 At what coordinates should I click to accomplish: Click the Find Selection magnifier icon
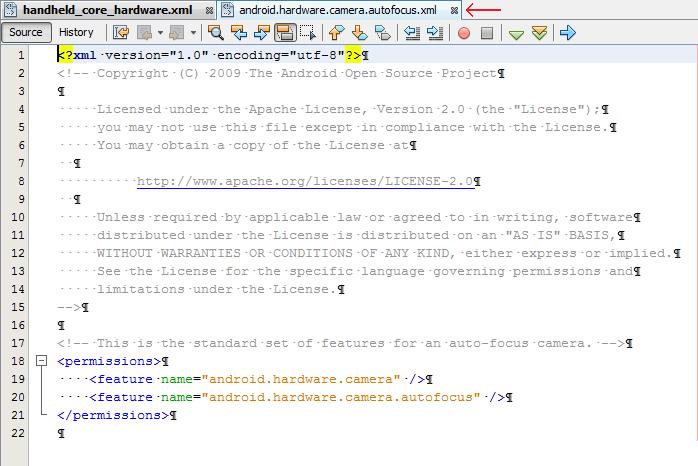(x=215, y=33)
